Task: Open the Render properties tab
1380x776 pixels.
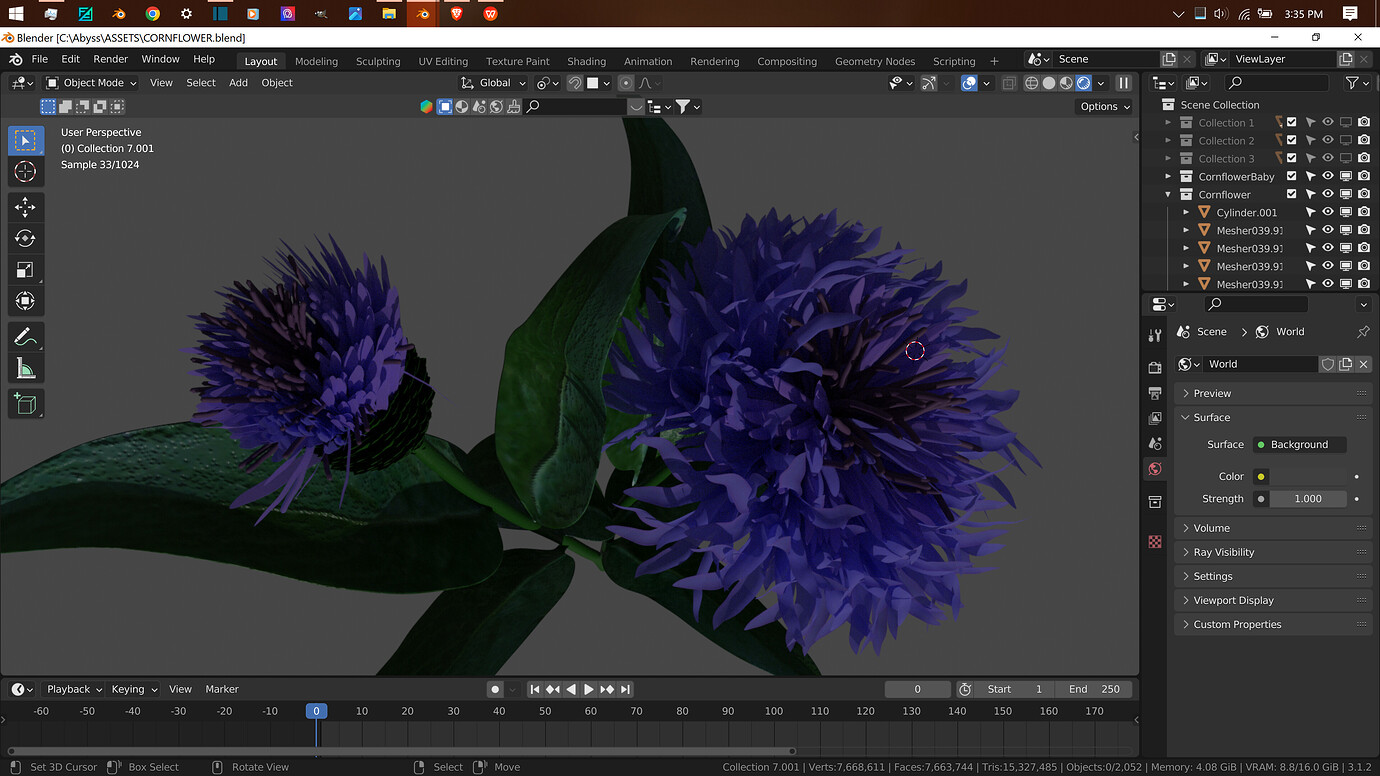Action: pos(1155,366)
